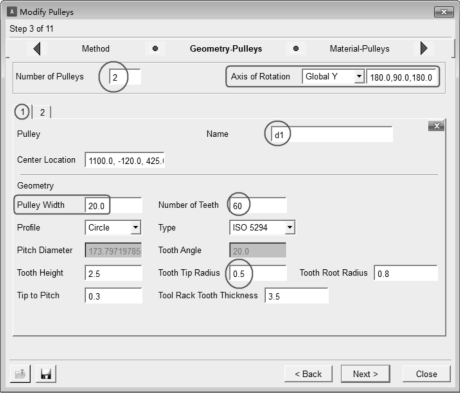460x393 pixels.
Task: Click the 'Geometry' section label
Action: pyautogui.click(x=35, y=186)
